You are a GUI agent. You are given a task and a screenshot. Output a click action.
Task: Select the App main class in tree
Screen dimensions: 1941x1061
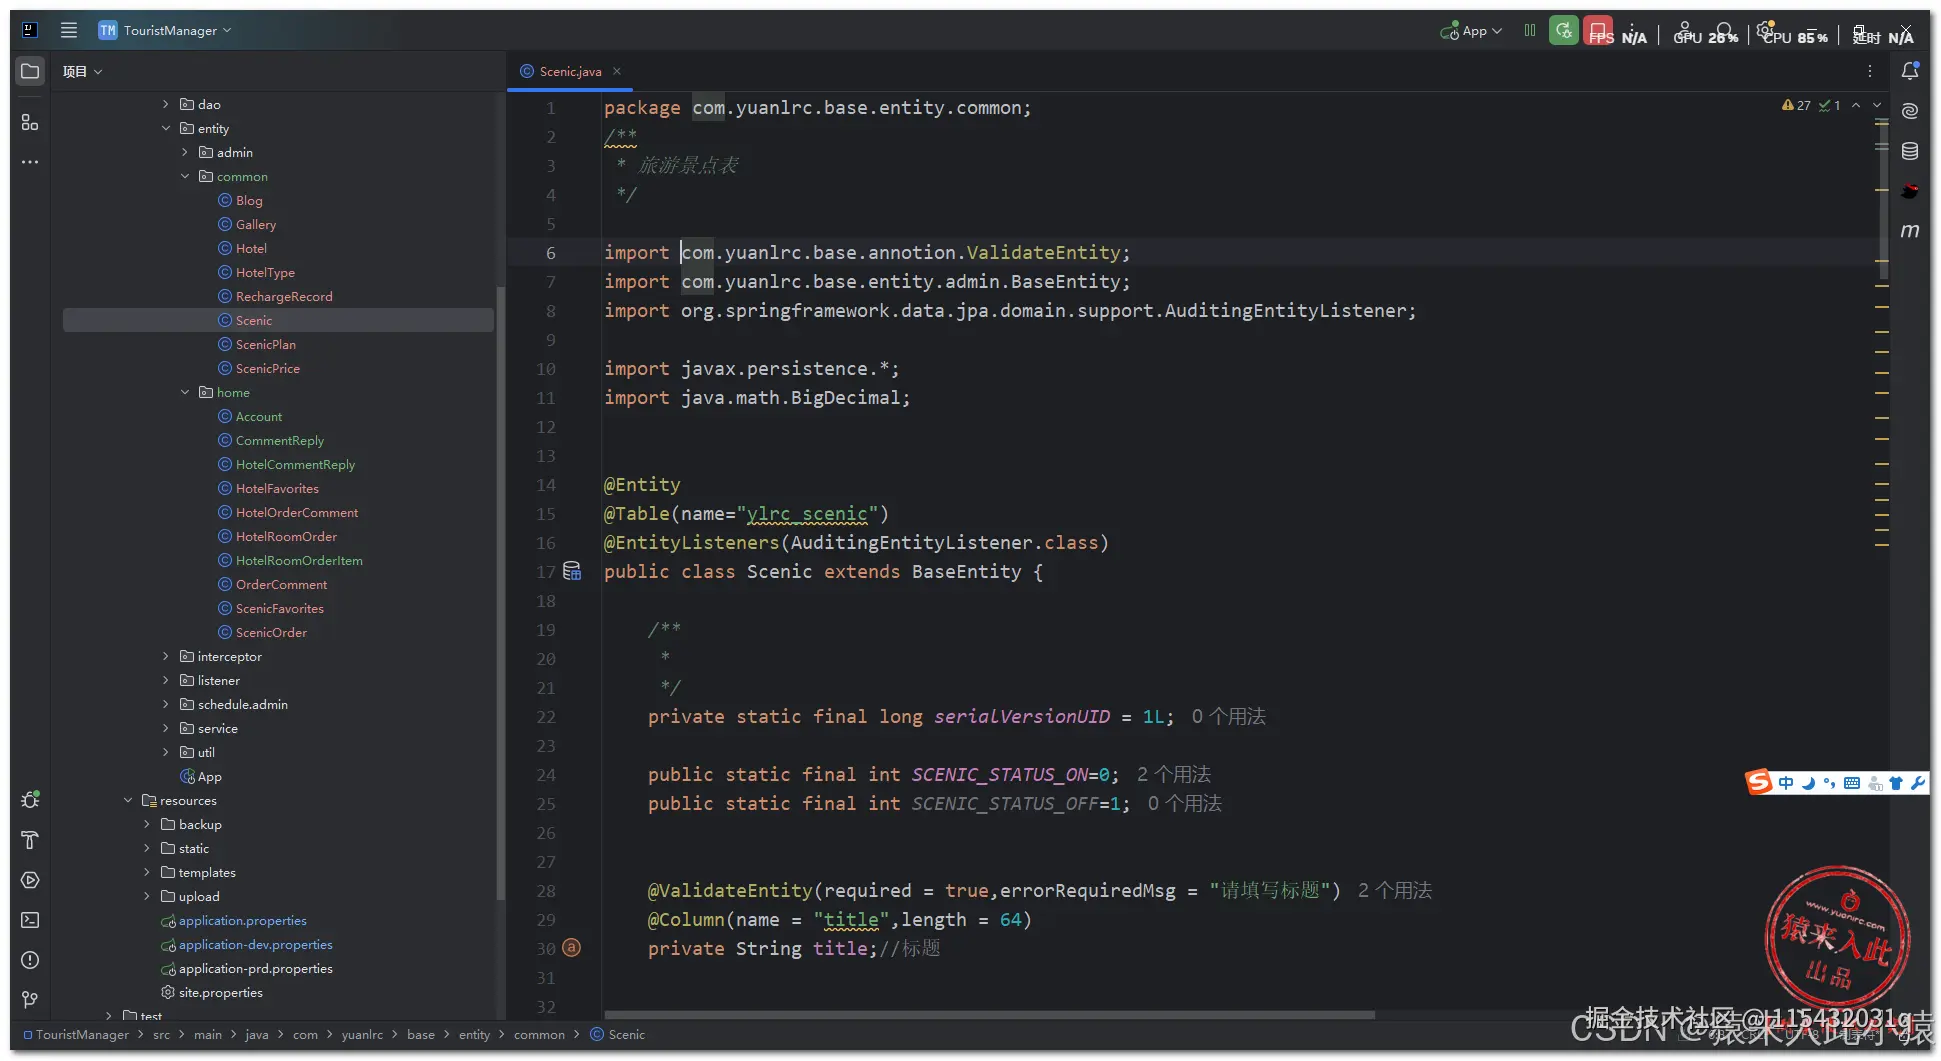201,776
